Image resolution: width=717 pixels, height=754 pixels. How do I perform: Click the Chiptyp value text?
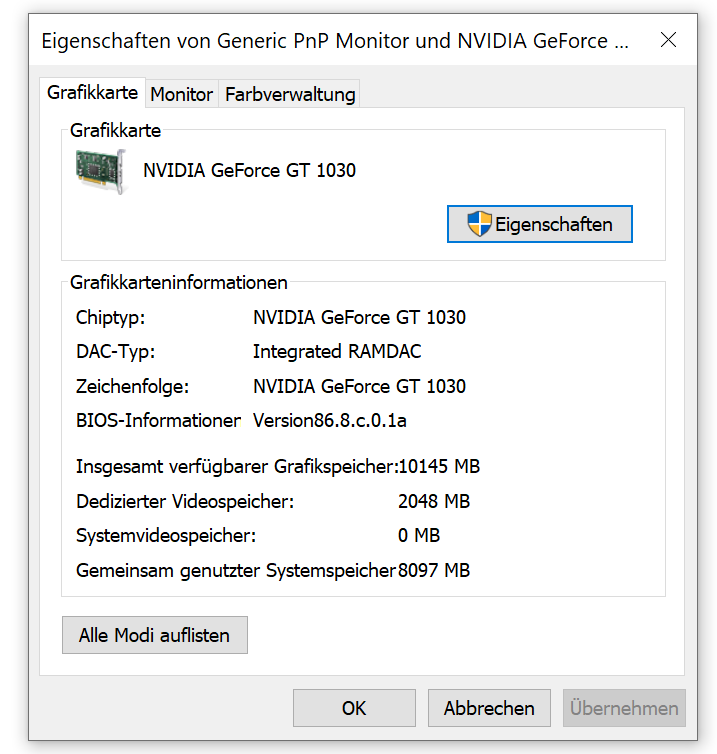360,317
